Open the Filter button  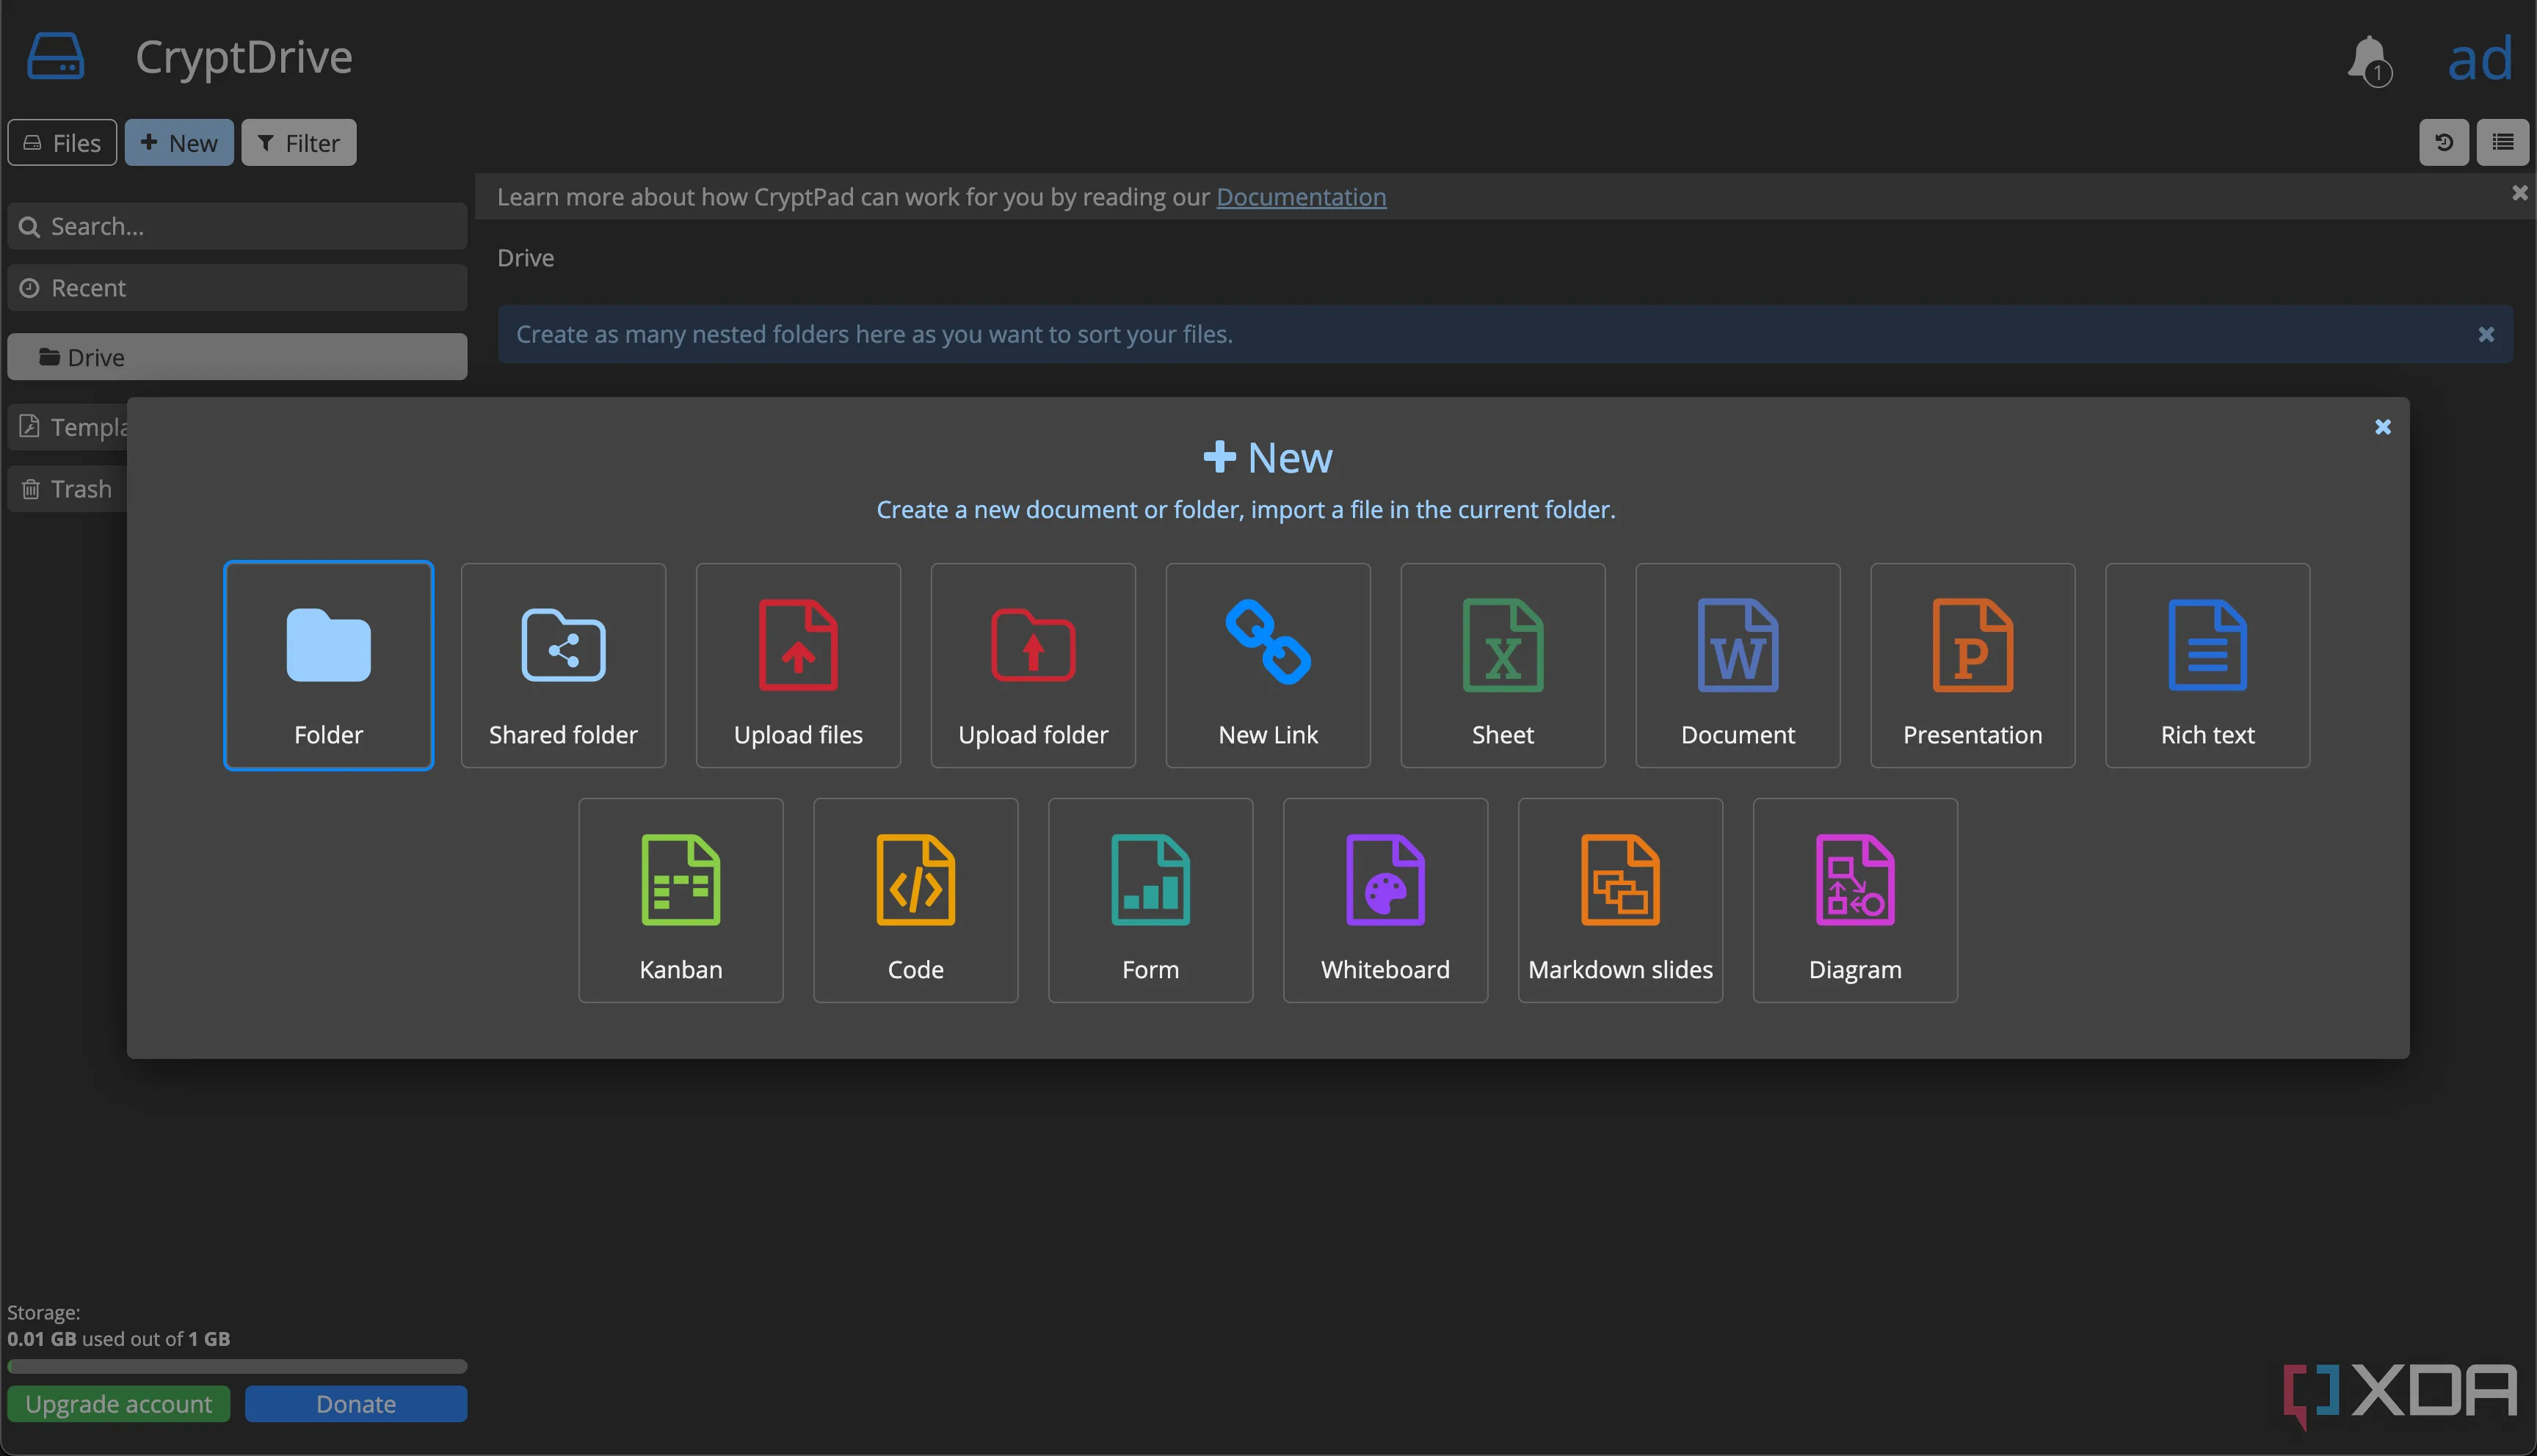pos(299,142)
